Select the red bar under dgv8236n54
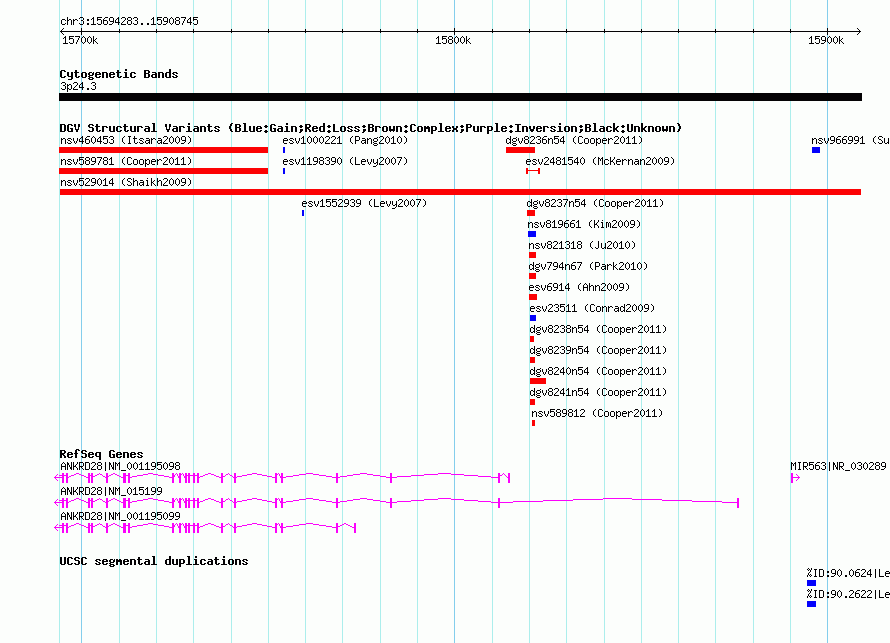The image size is (890, 643). click(x=520, y=150)
